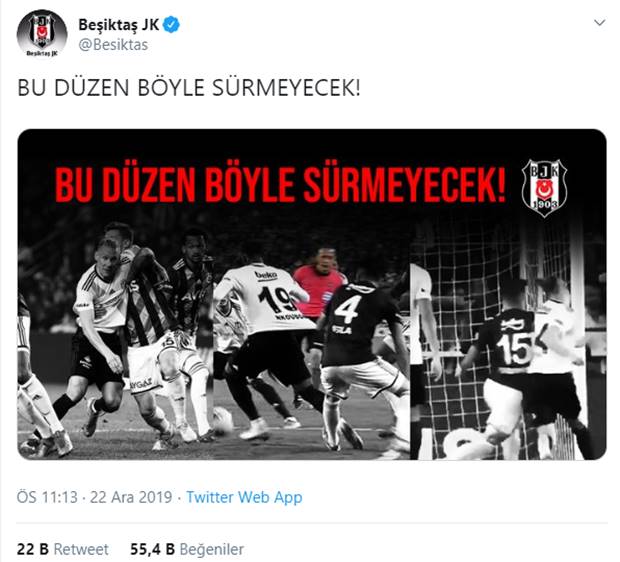The width and height of the screenshot is (620, 562).
Task: Open the ÖS 11:13 timestamp
Action: [47, 497]
